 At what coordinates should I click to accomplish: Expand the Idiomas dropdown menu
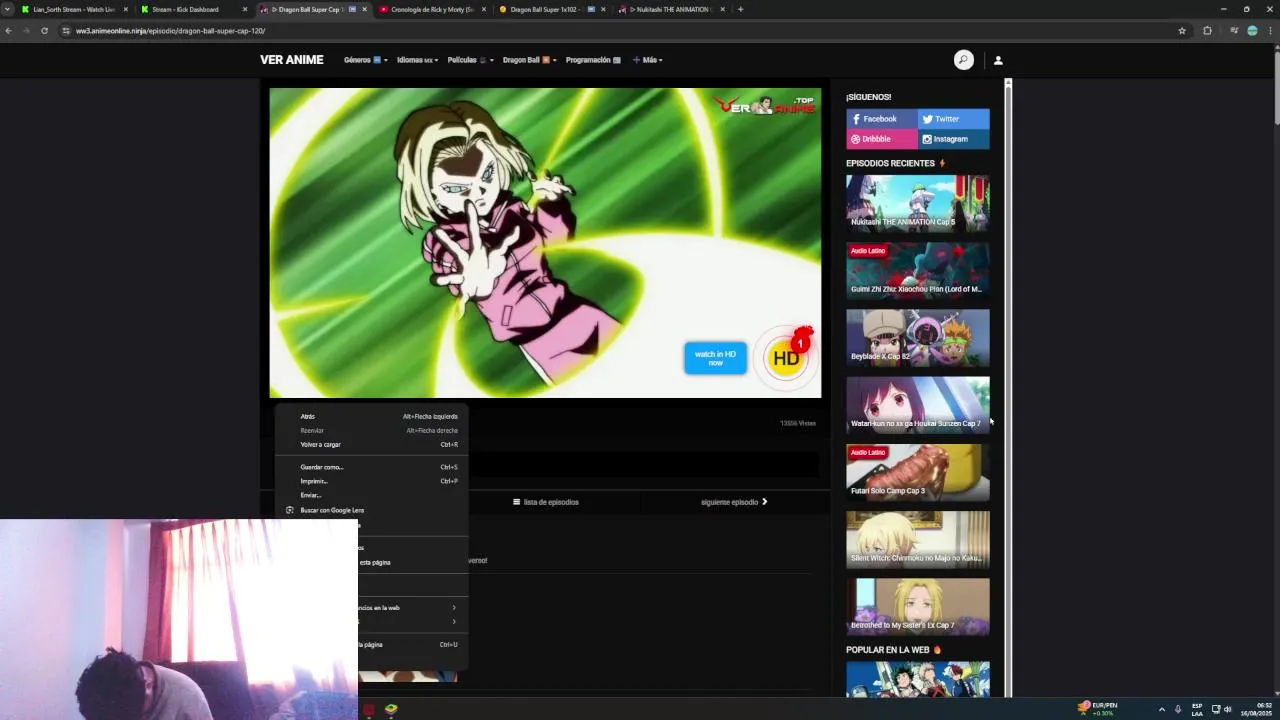coord(417,60)
